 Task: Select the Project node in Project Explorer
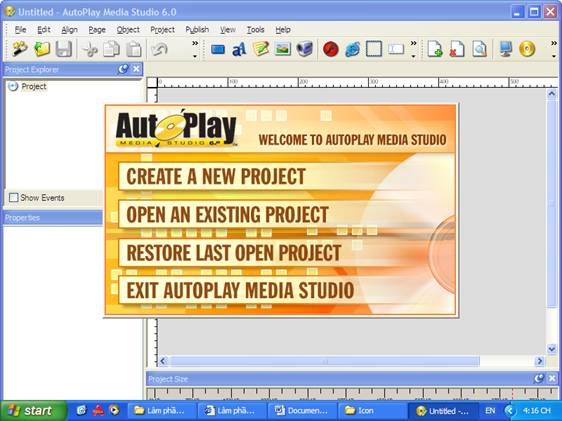tap(34, 86)
